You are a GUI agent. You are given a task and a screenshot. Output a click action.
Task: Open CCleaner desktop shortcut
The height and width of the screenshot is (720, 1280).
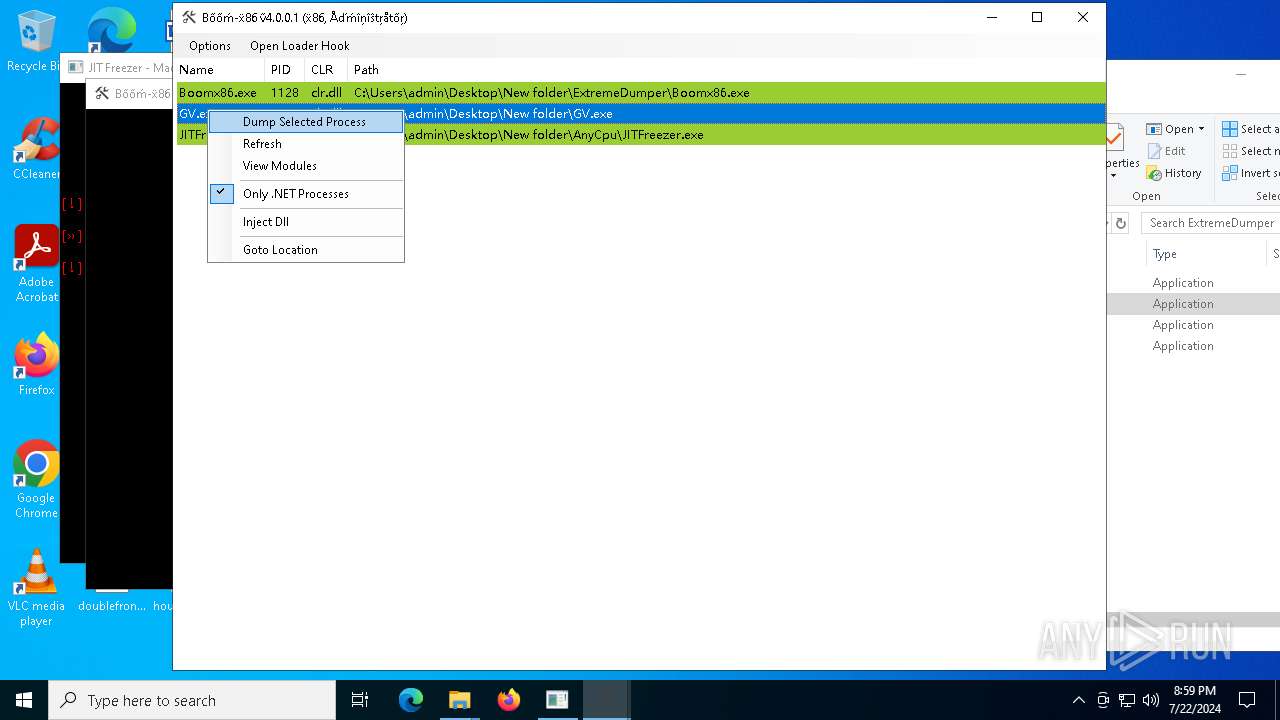(x=36, y=149)
